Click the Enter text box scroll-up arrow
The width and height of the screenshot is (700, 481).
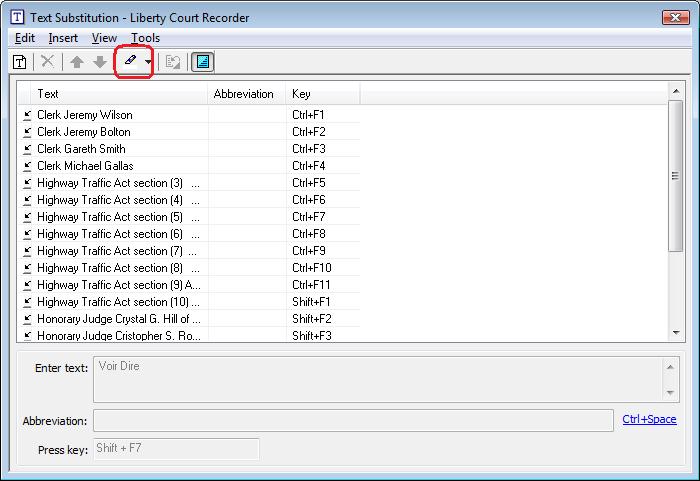point(670,367)
